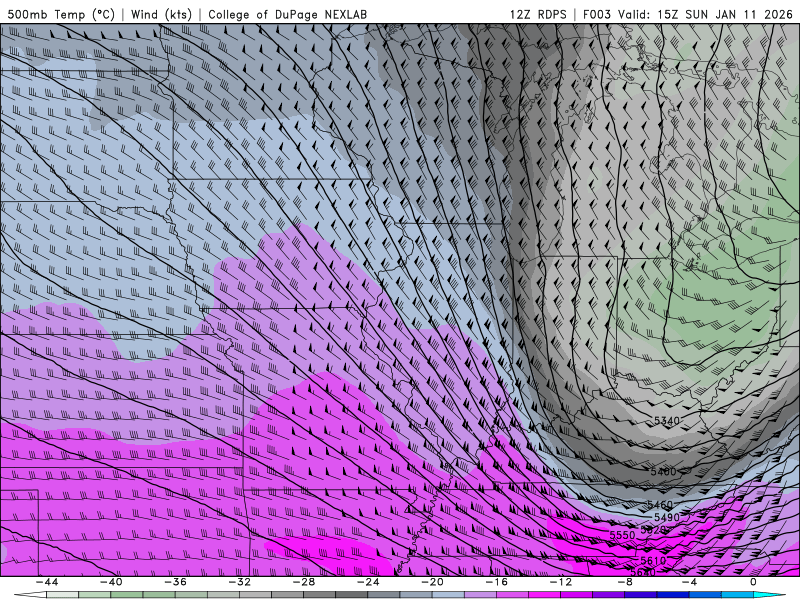800x600 pixels.
Task: Click the -20 value on the temperature scale
Action: pos(432,582)
